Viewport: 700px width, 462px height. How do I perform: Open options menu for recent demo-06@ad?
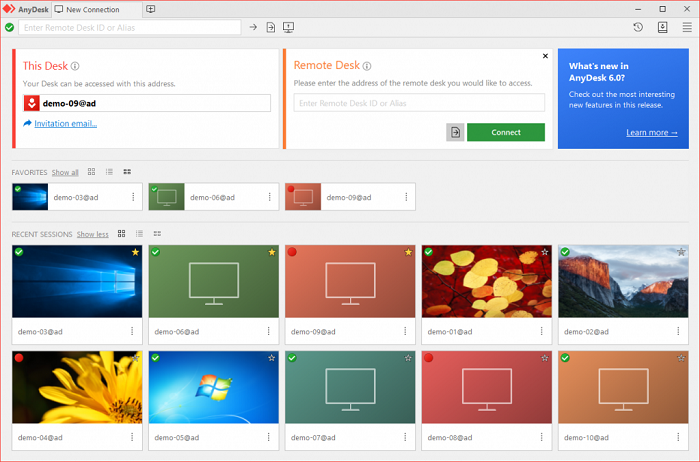tap(269, 331)
